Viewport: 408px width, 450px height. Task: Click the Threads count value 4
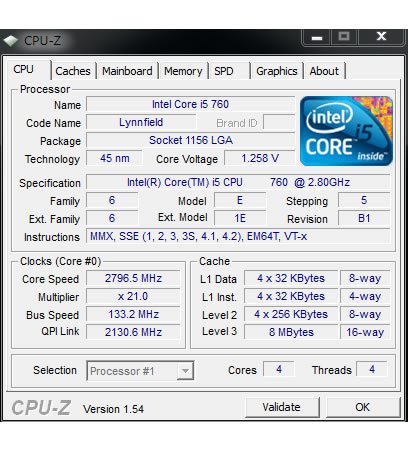(x=372, y=369)
